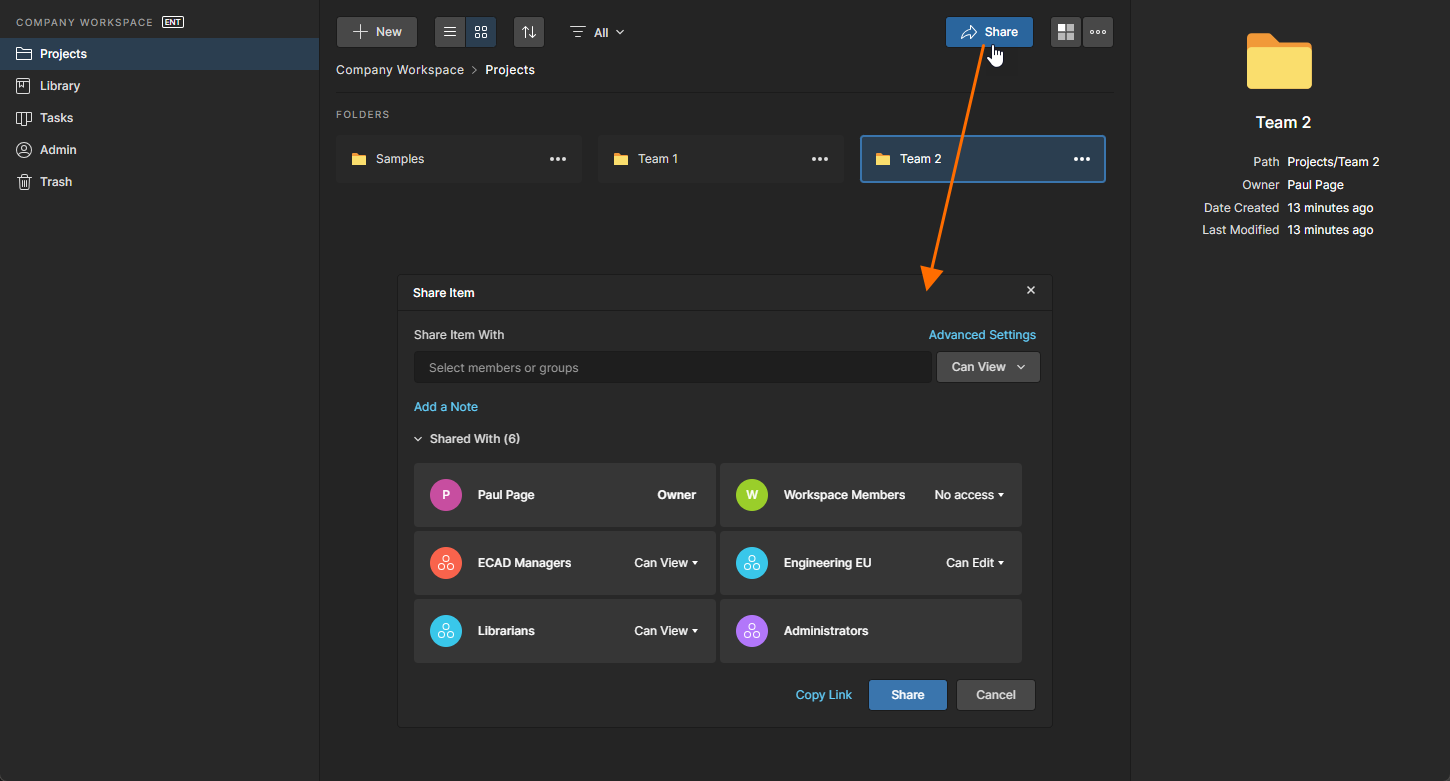The image size is (1450, 781).
Task: Open Samples folder options menu
Action: pos(558,159)
